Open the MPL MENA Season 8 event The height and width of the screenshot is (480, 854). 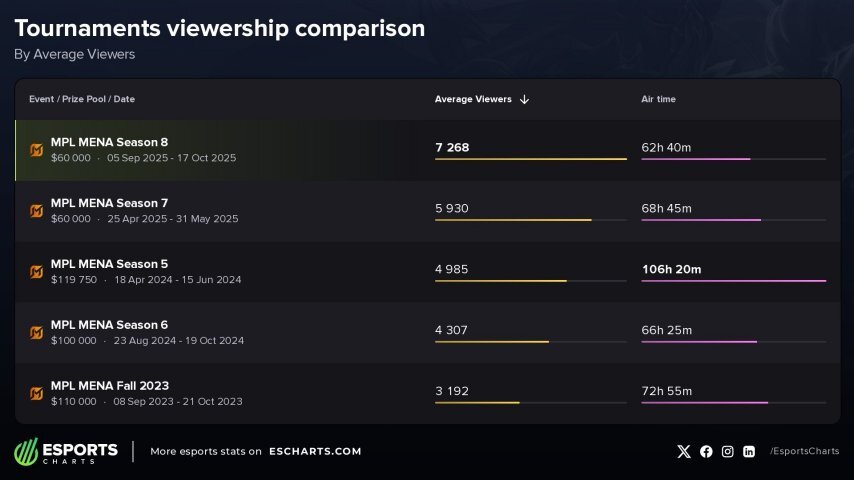pyautogui.click(x=109, y=142)
